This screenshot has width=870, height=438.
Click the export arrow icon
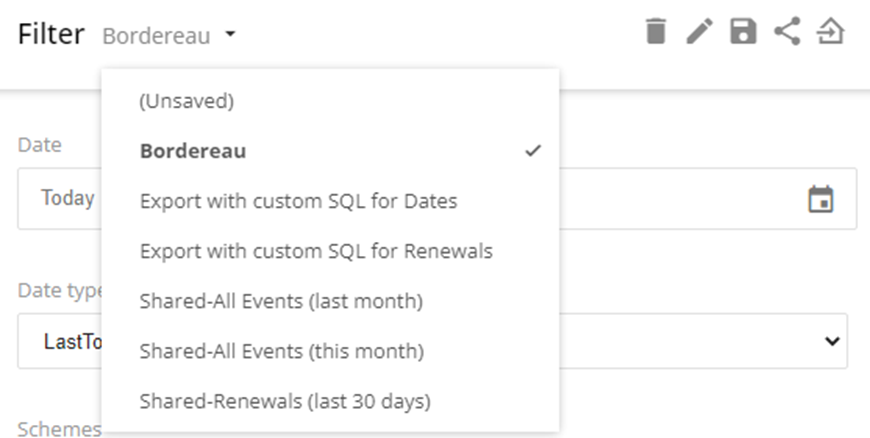tap(831, 31)
